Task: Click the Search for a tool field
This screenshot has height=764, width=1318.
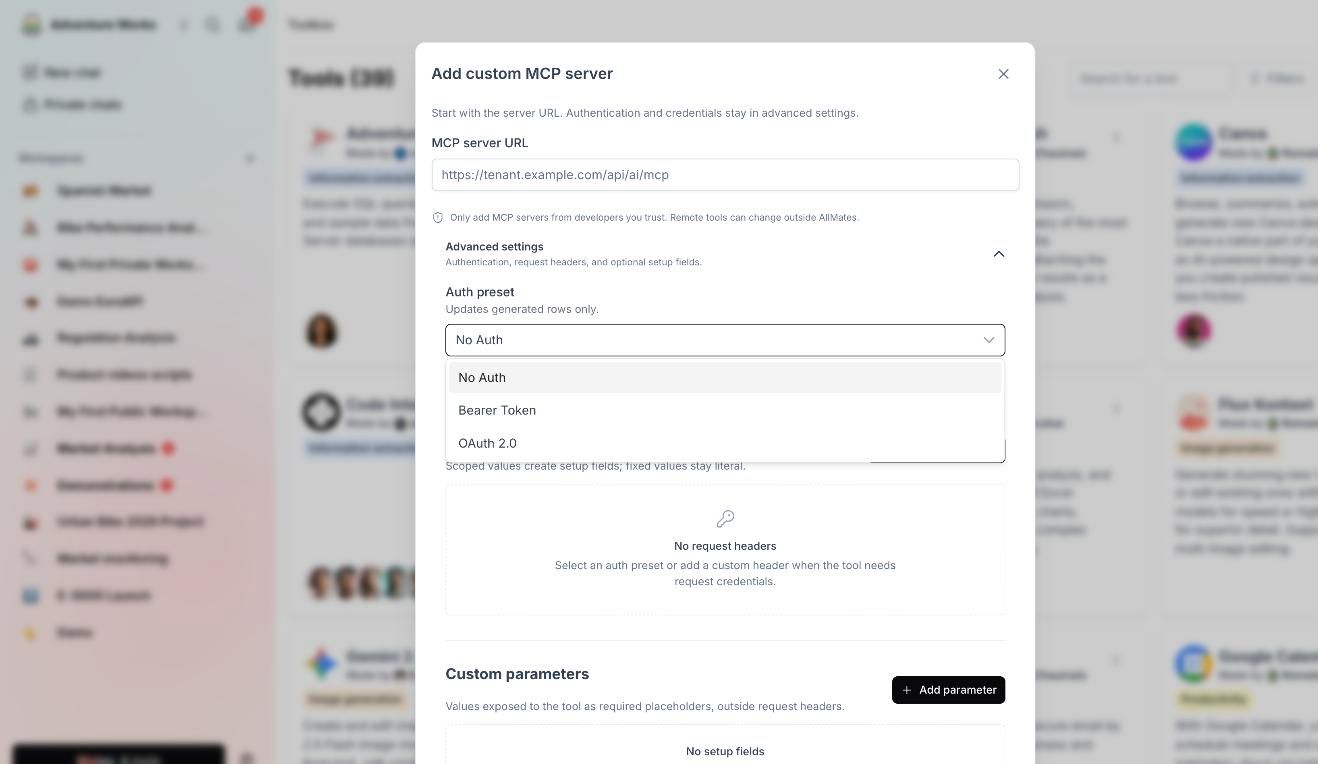Action: tap(1150, 78)
